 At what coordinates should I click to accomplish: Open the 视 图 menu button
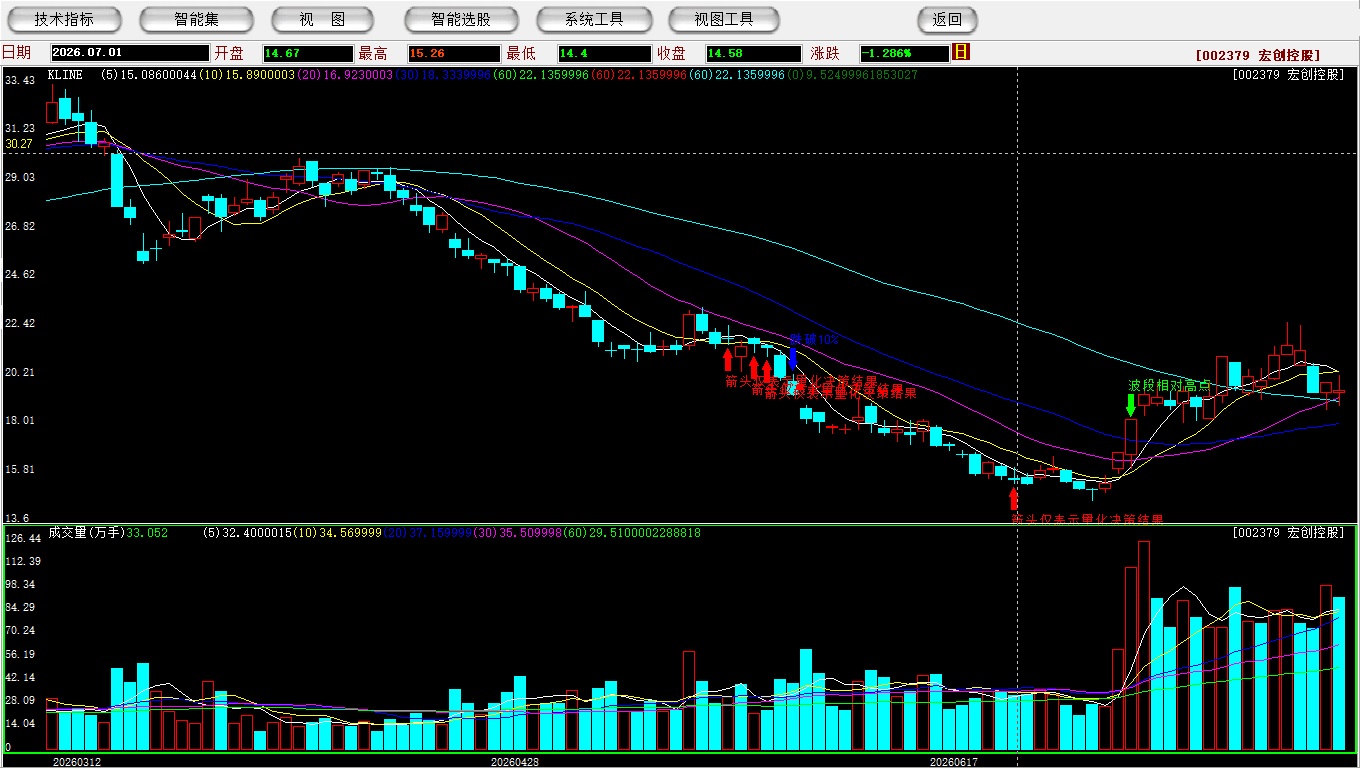click(323, 19)
